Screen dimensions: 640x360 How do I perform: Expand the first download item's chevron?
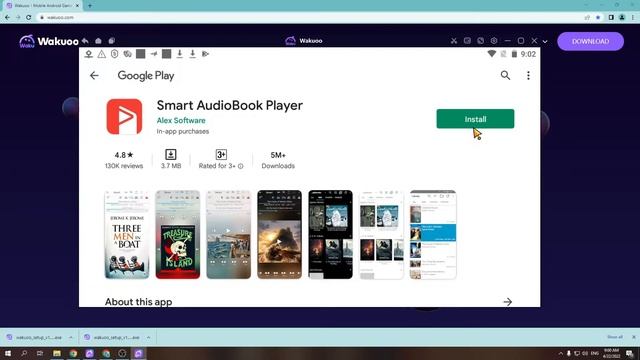pyautogui.click(x=70, y=338)
